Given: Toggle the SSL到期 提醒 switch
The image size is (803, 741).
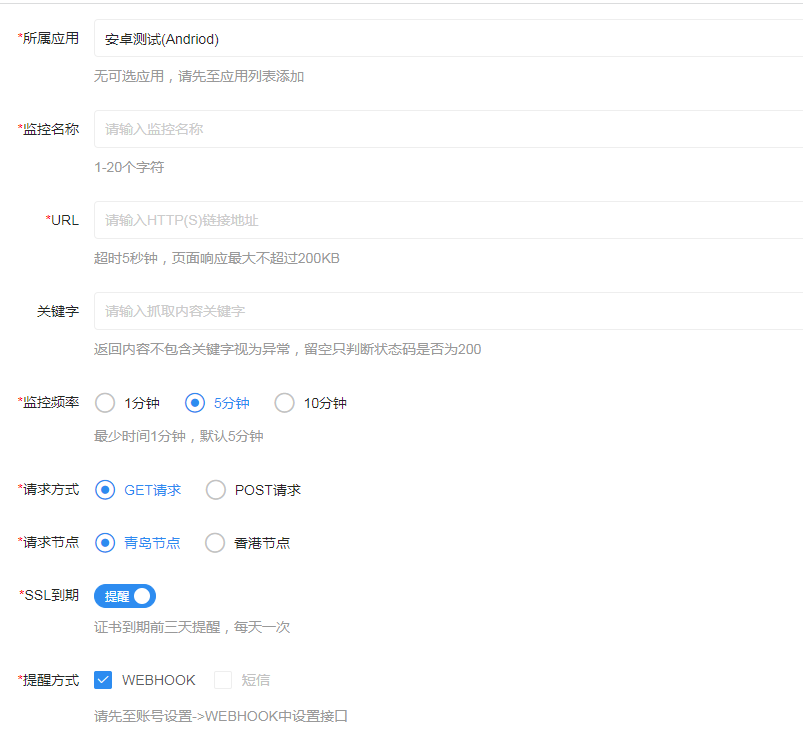Looking at the screenshot, I should [125, 596].
